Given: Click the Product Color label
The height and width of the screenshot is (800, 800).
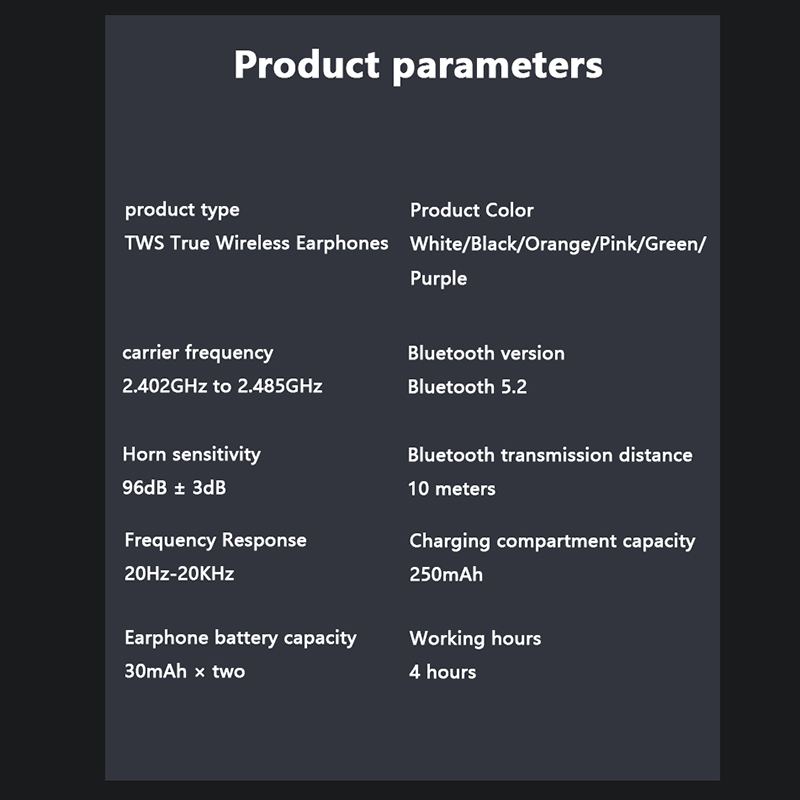Looking at the screenshot, I should coord(471,211).
